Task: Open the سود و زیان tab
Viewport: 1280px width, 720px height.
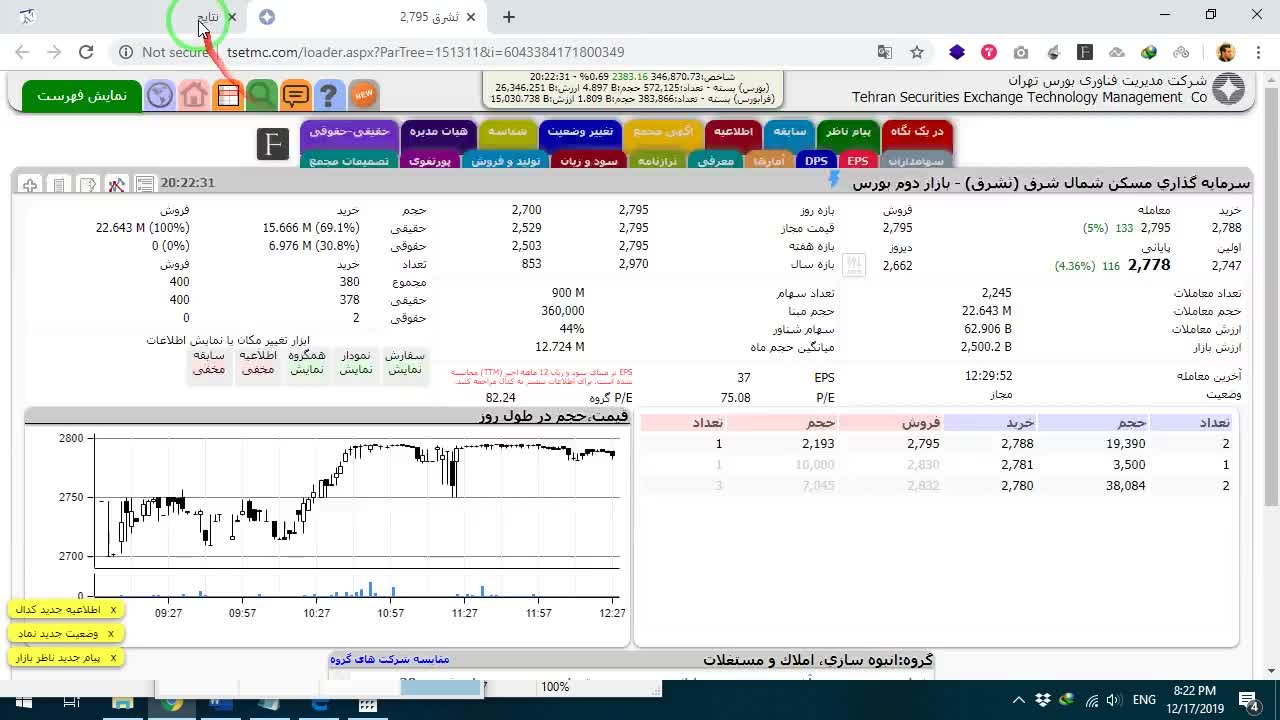Action: click(x=589, y=160)
